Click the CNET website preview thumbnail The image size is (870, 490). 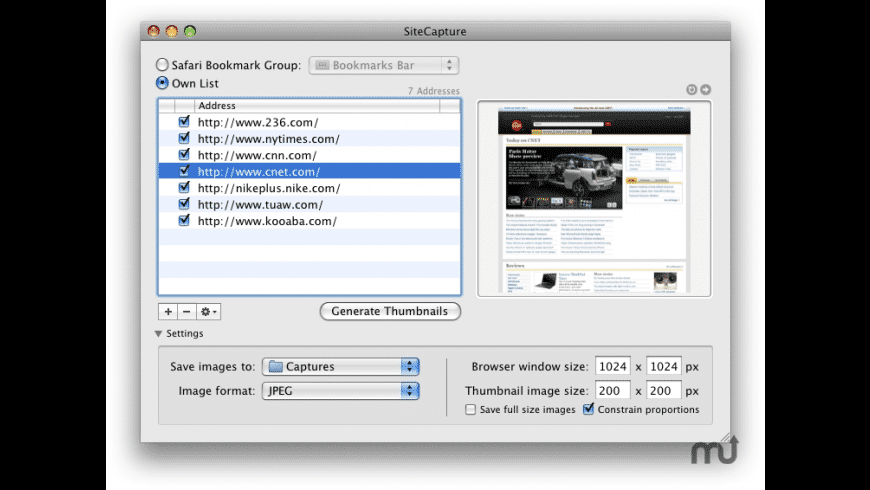point(594,198)
